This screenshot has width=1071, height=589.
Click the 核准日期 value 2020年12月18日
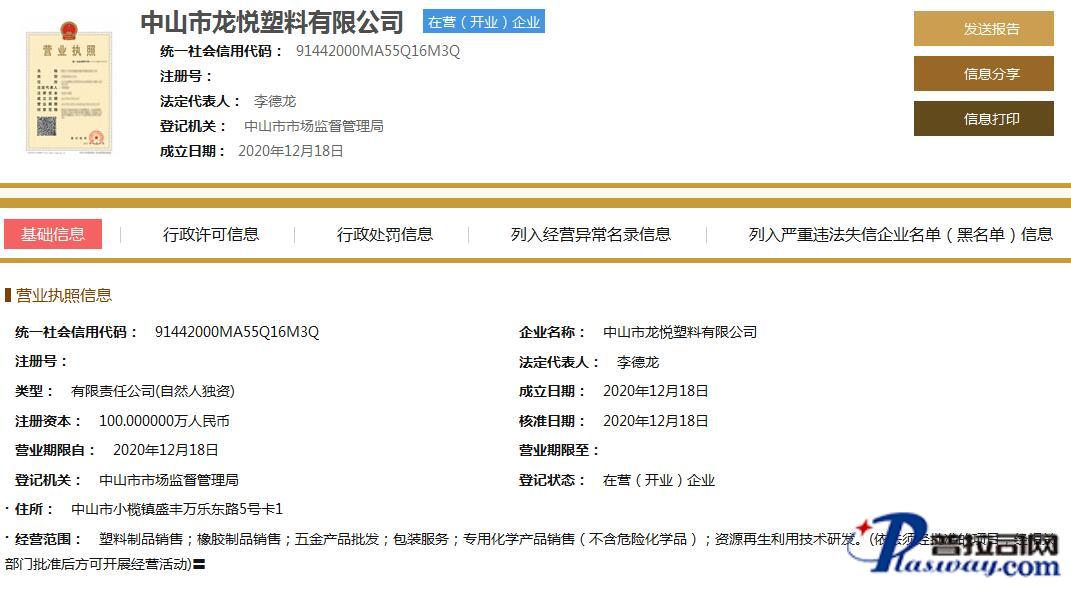[655, 421]
